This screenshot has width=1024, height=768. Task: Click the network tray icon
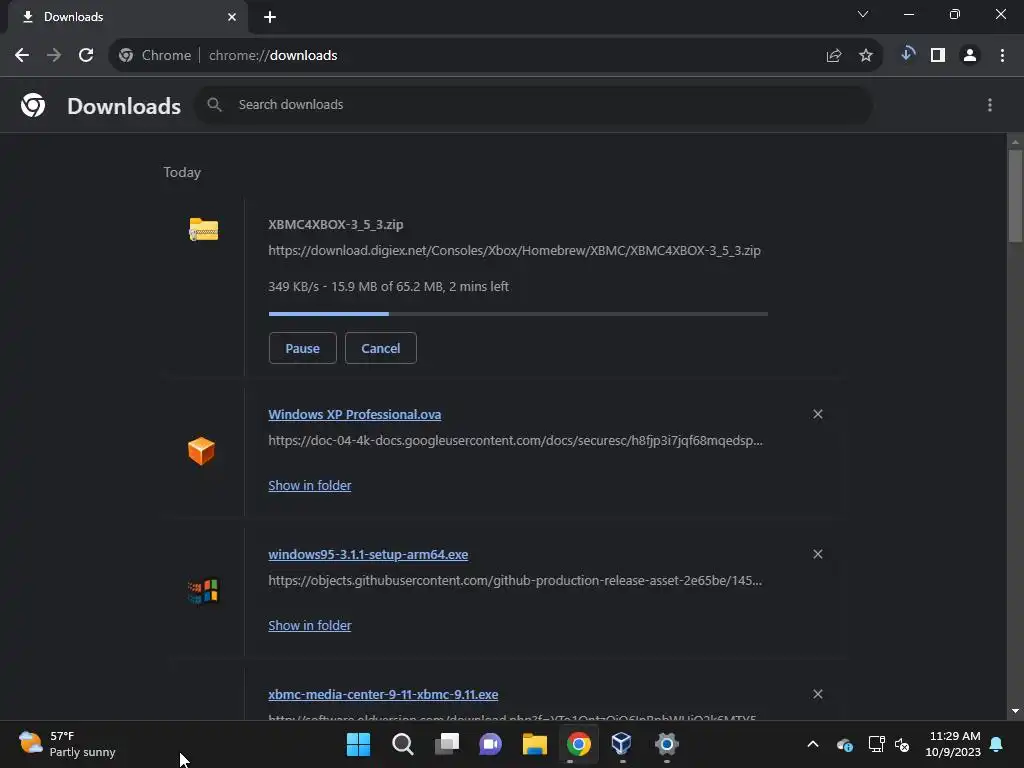tap(876, 744)
